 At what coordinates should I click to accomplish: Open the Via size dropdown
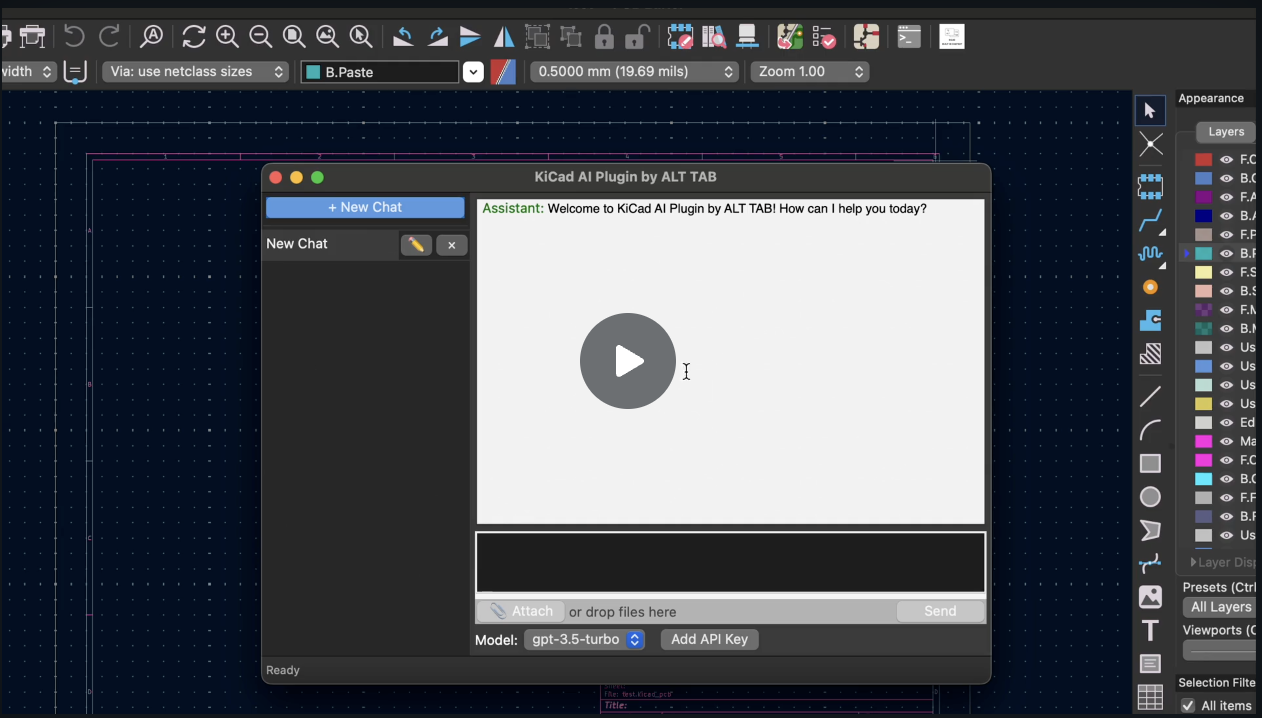click(195, 72)
